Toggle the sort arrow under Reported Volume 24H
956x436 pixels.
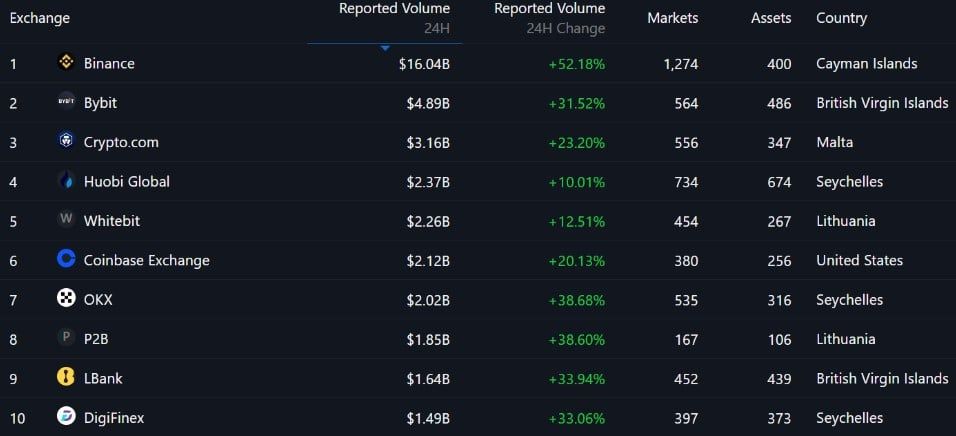click(x=385, y=48)
